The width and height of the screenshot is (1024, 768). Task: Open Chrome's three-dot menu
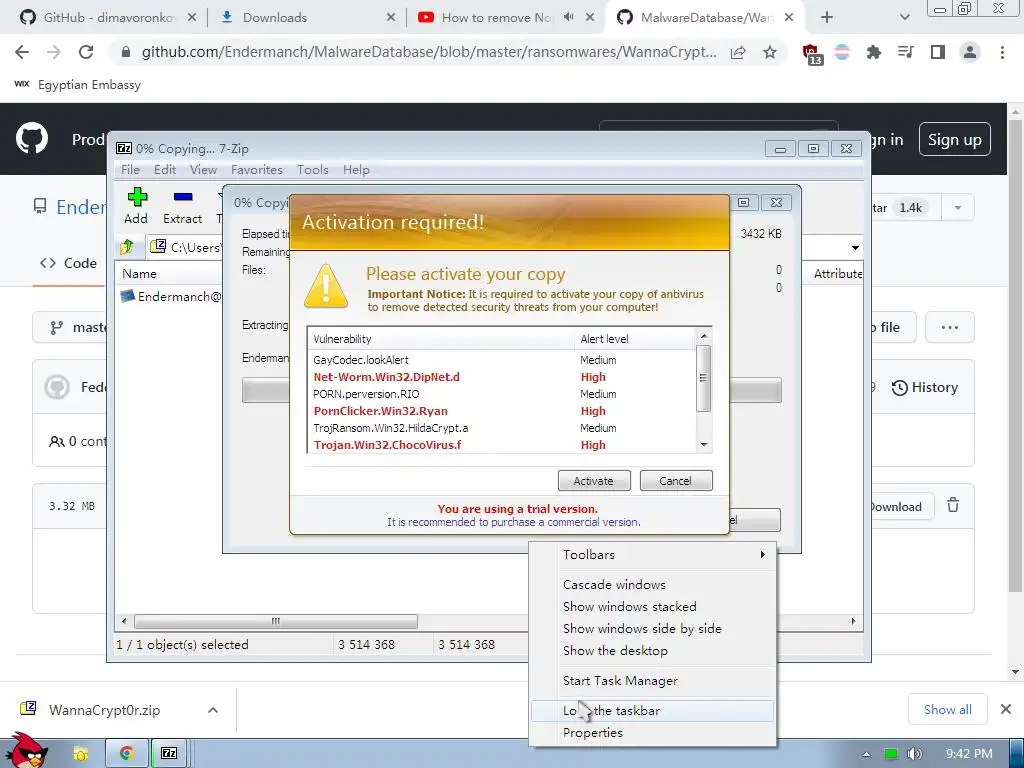[1002, 52]
